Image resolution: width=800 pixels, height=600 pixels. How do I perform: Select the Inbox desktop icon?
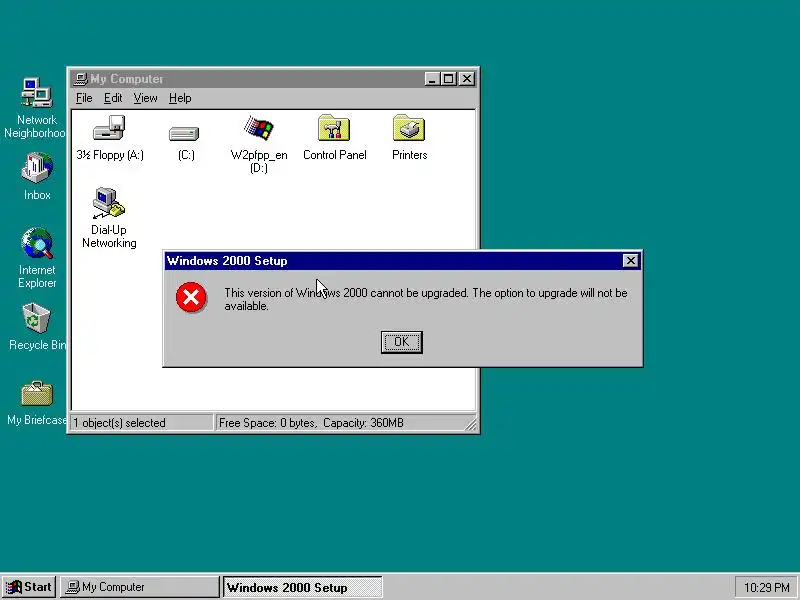click(37, 167)
